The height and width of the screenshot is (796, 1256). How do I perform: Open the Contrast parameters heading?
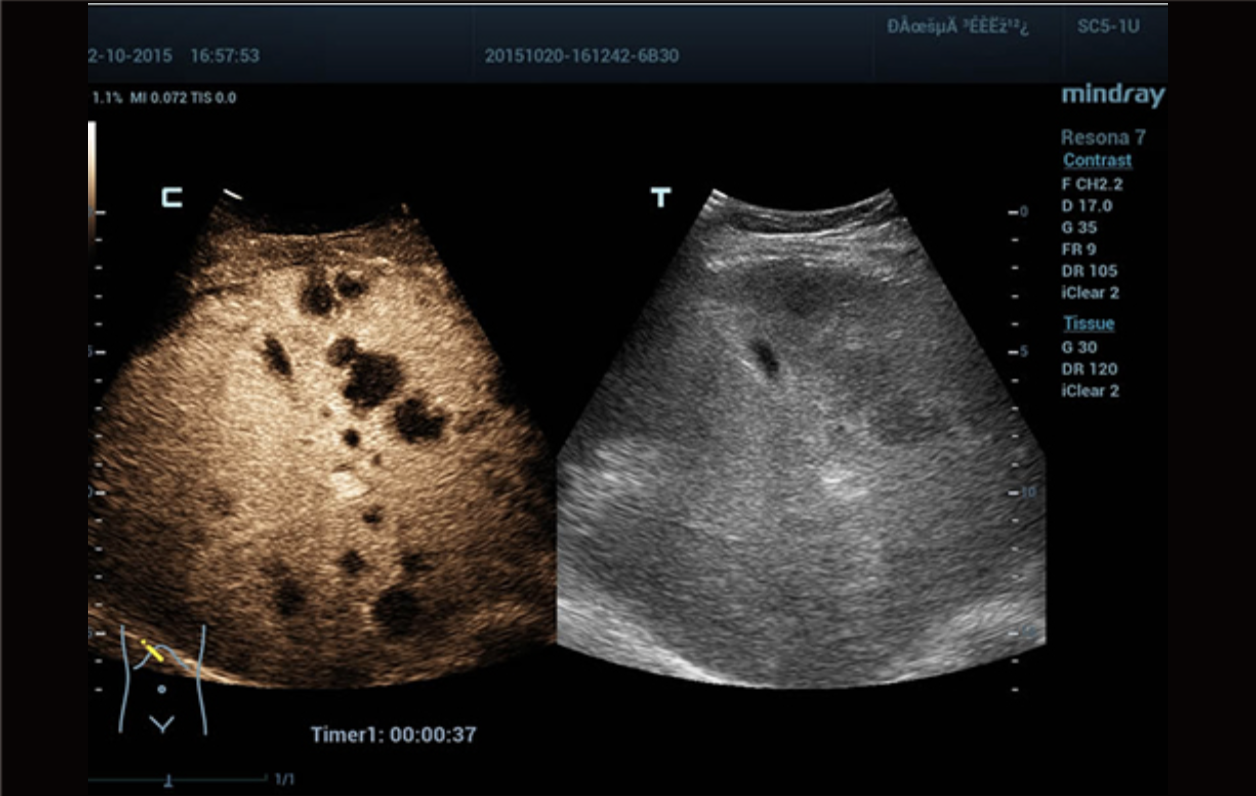click(x=1097, y=160)
